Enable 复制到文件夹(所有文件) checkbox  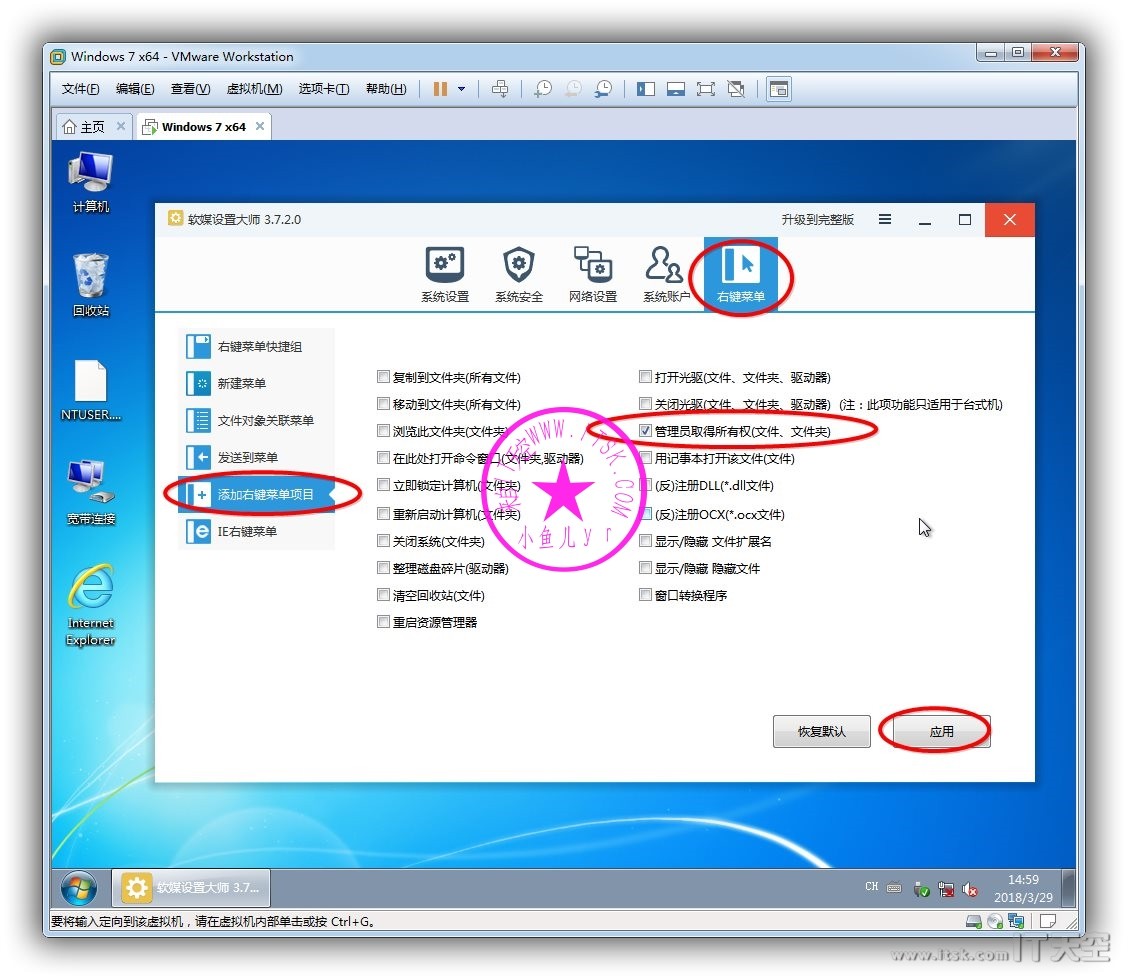click(x=383, y=377)
